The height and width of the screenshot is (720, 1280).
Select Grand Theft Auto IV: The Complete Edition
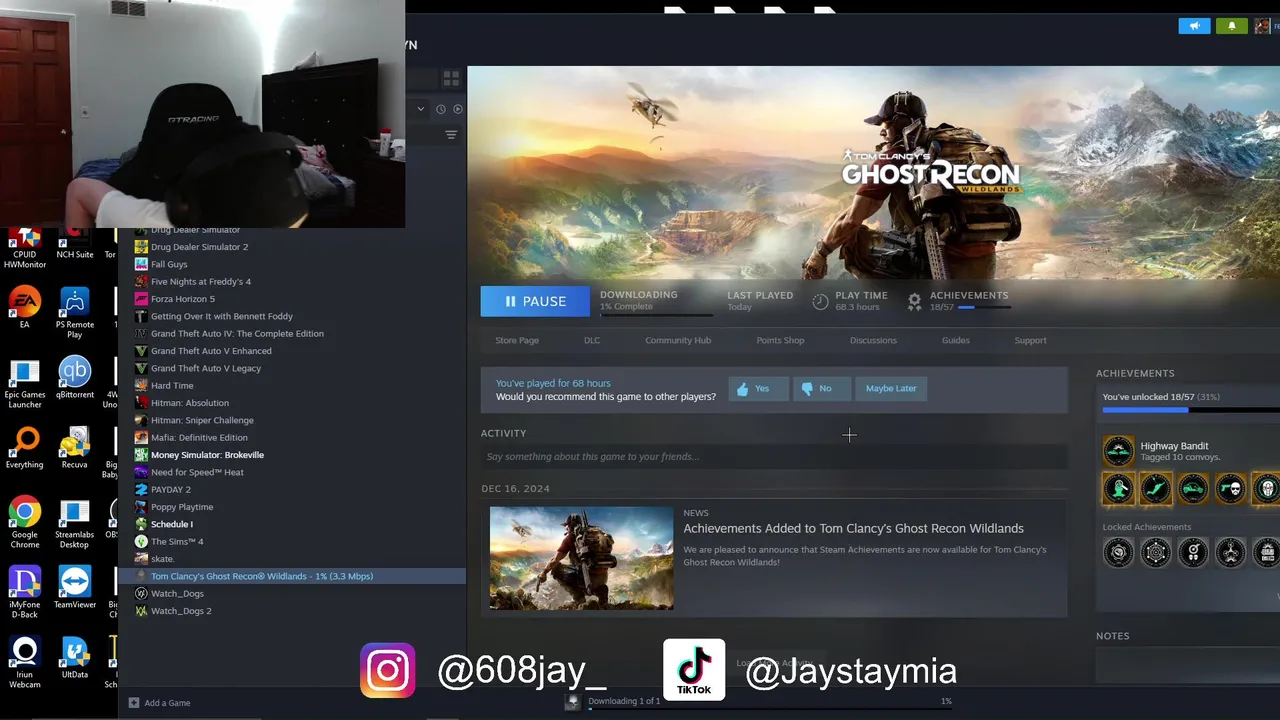[237, 334]
